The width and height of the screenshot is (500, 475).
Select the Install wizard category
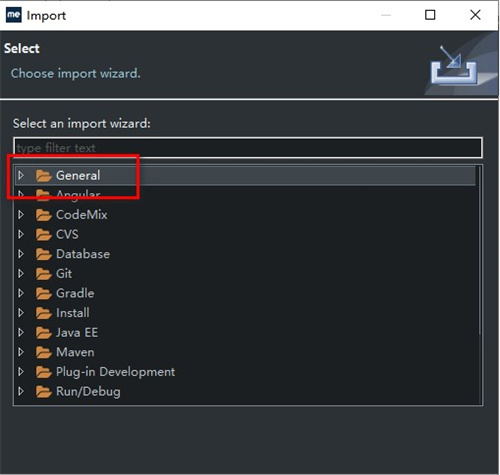coord(73,313)
